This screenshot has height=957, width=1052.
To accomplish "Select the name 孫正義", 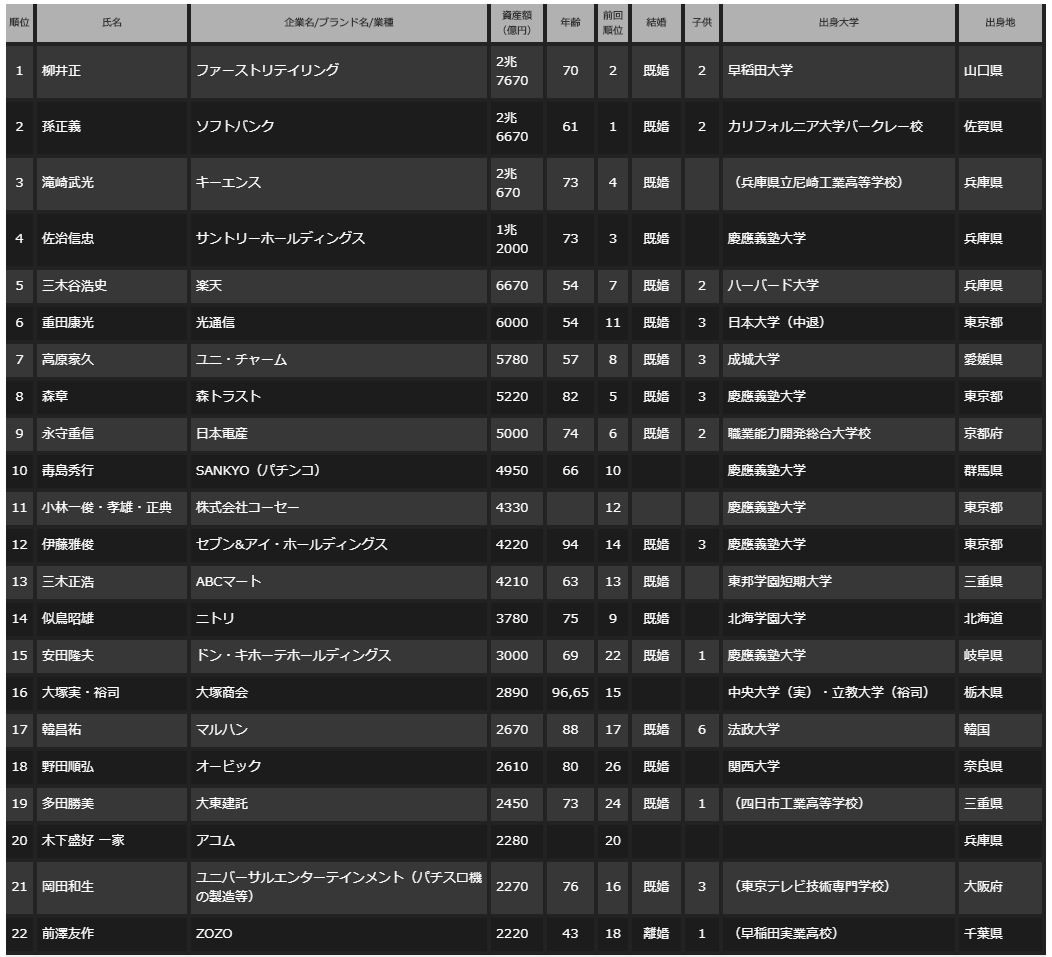I will (61, 126).
